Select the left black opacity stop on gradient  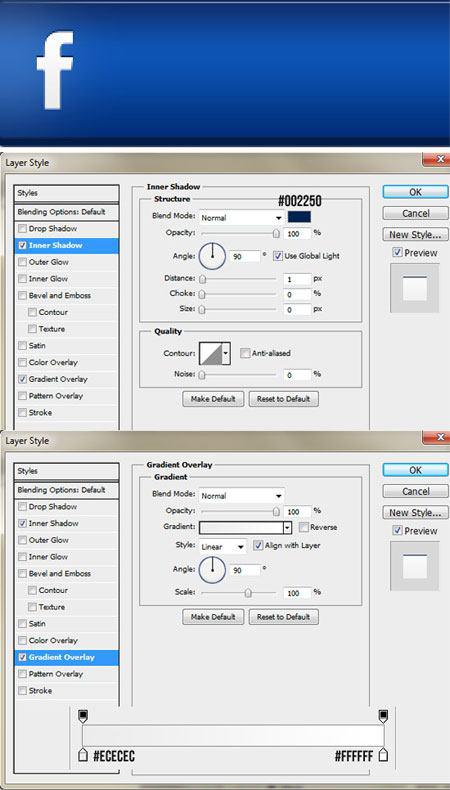[x=84, y=716]
